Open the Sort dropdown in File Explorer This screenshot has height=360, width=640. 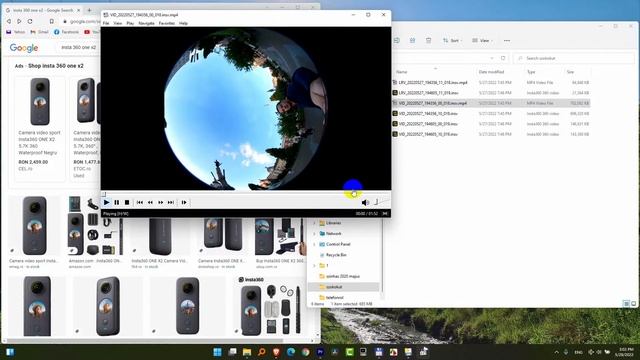452,40
